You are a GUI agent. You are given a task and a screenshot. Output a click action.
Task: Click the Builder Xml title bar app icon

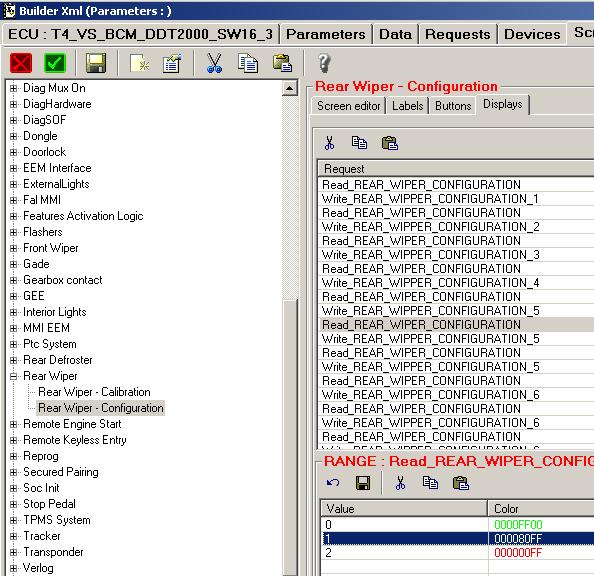(x=9, y=11)
